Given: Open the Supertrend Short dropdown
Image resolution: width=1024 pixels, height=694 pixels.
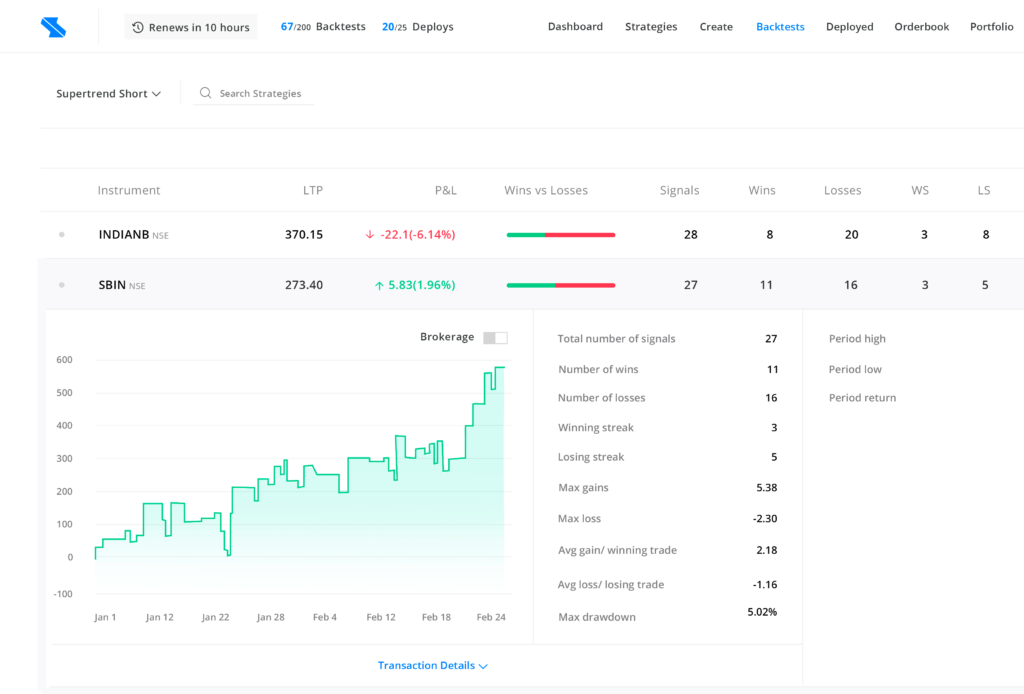Looking at the screenshot, I should (x=108, y=94).
